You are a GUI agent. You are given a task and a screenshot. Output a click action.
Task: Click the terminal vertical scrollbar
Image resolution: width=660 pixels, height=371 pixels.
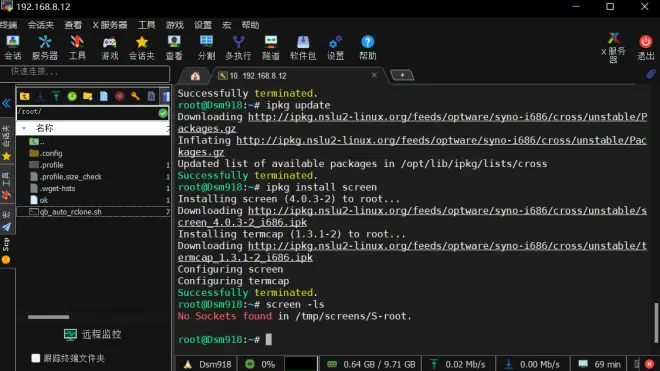(656, 323)
